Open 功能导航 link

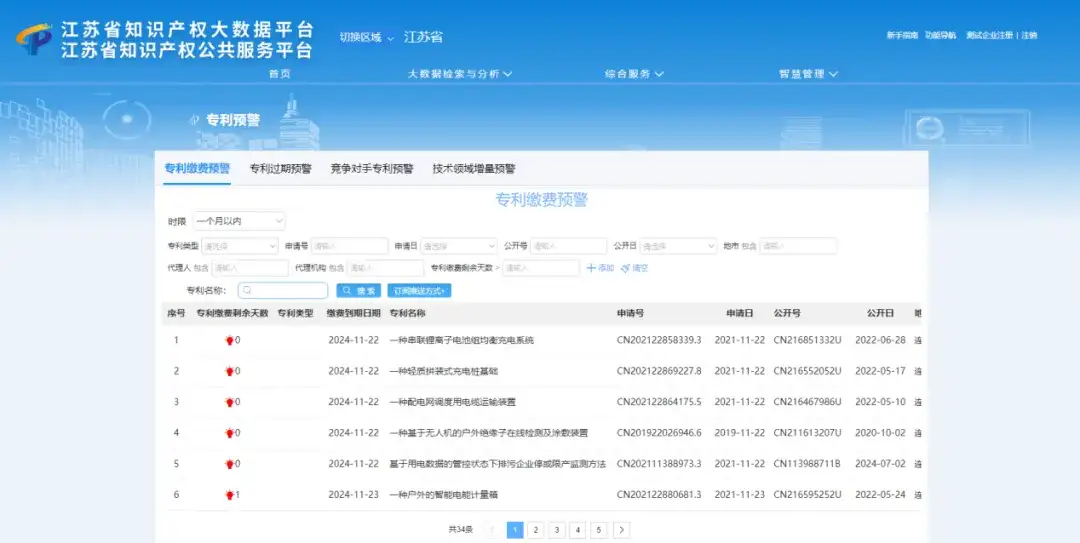pyautogui.click(x=940, y=35)
